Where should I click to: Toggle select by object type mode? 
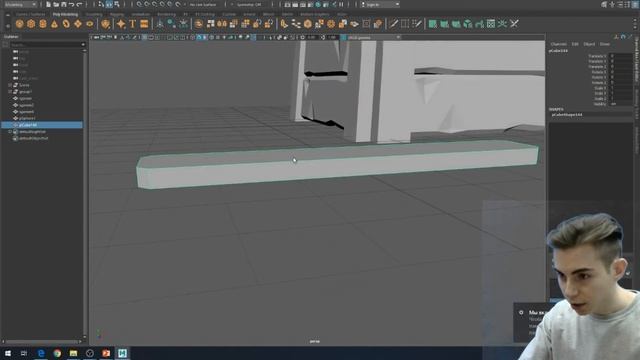tap(109, 4)
